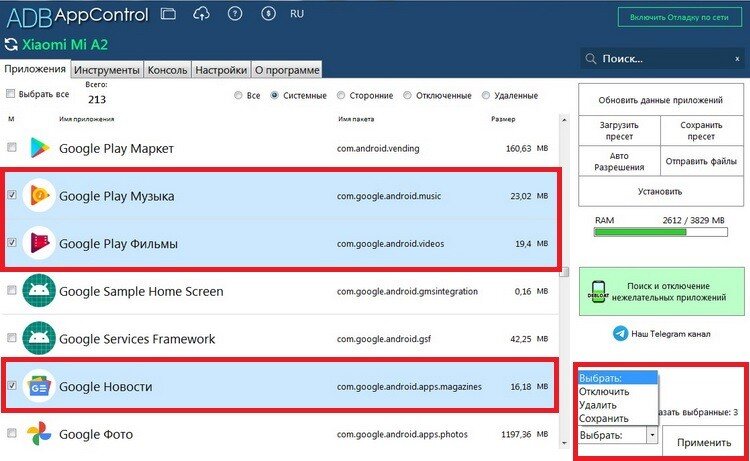Uncheck the Google Новости checkbox
This screenshot has height=461, width=750.
click(12, 385)
